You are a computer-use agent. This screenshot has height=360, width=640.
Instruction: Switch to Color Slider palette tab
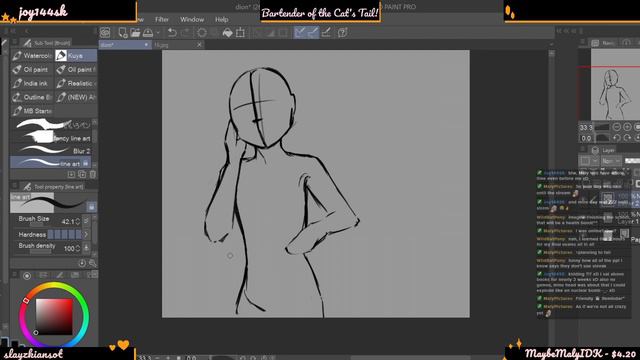point(43,276)
